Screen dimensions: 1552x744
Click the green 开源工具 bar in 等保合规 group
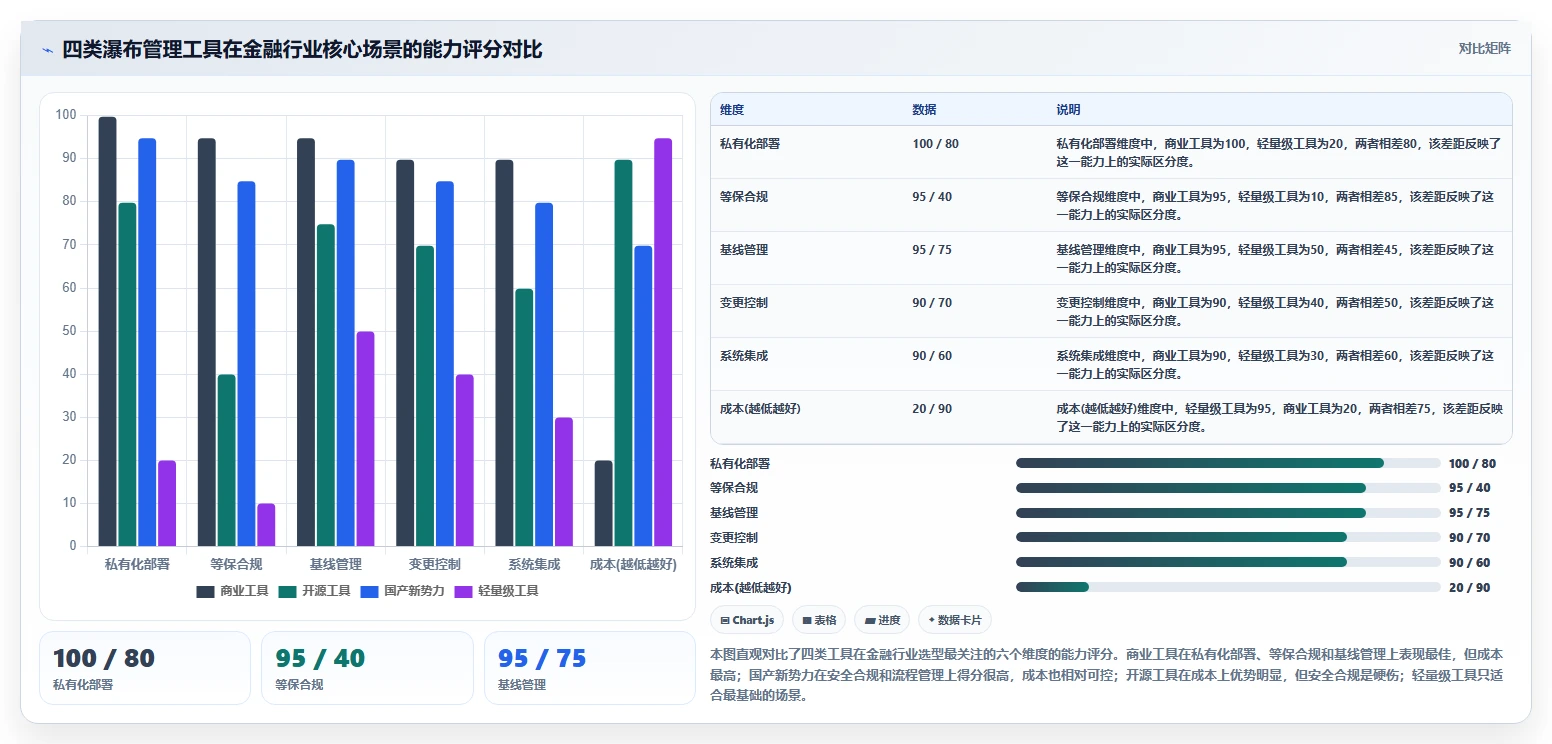pyautogui.click(x=226, y=460)
